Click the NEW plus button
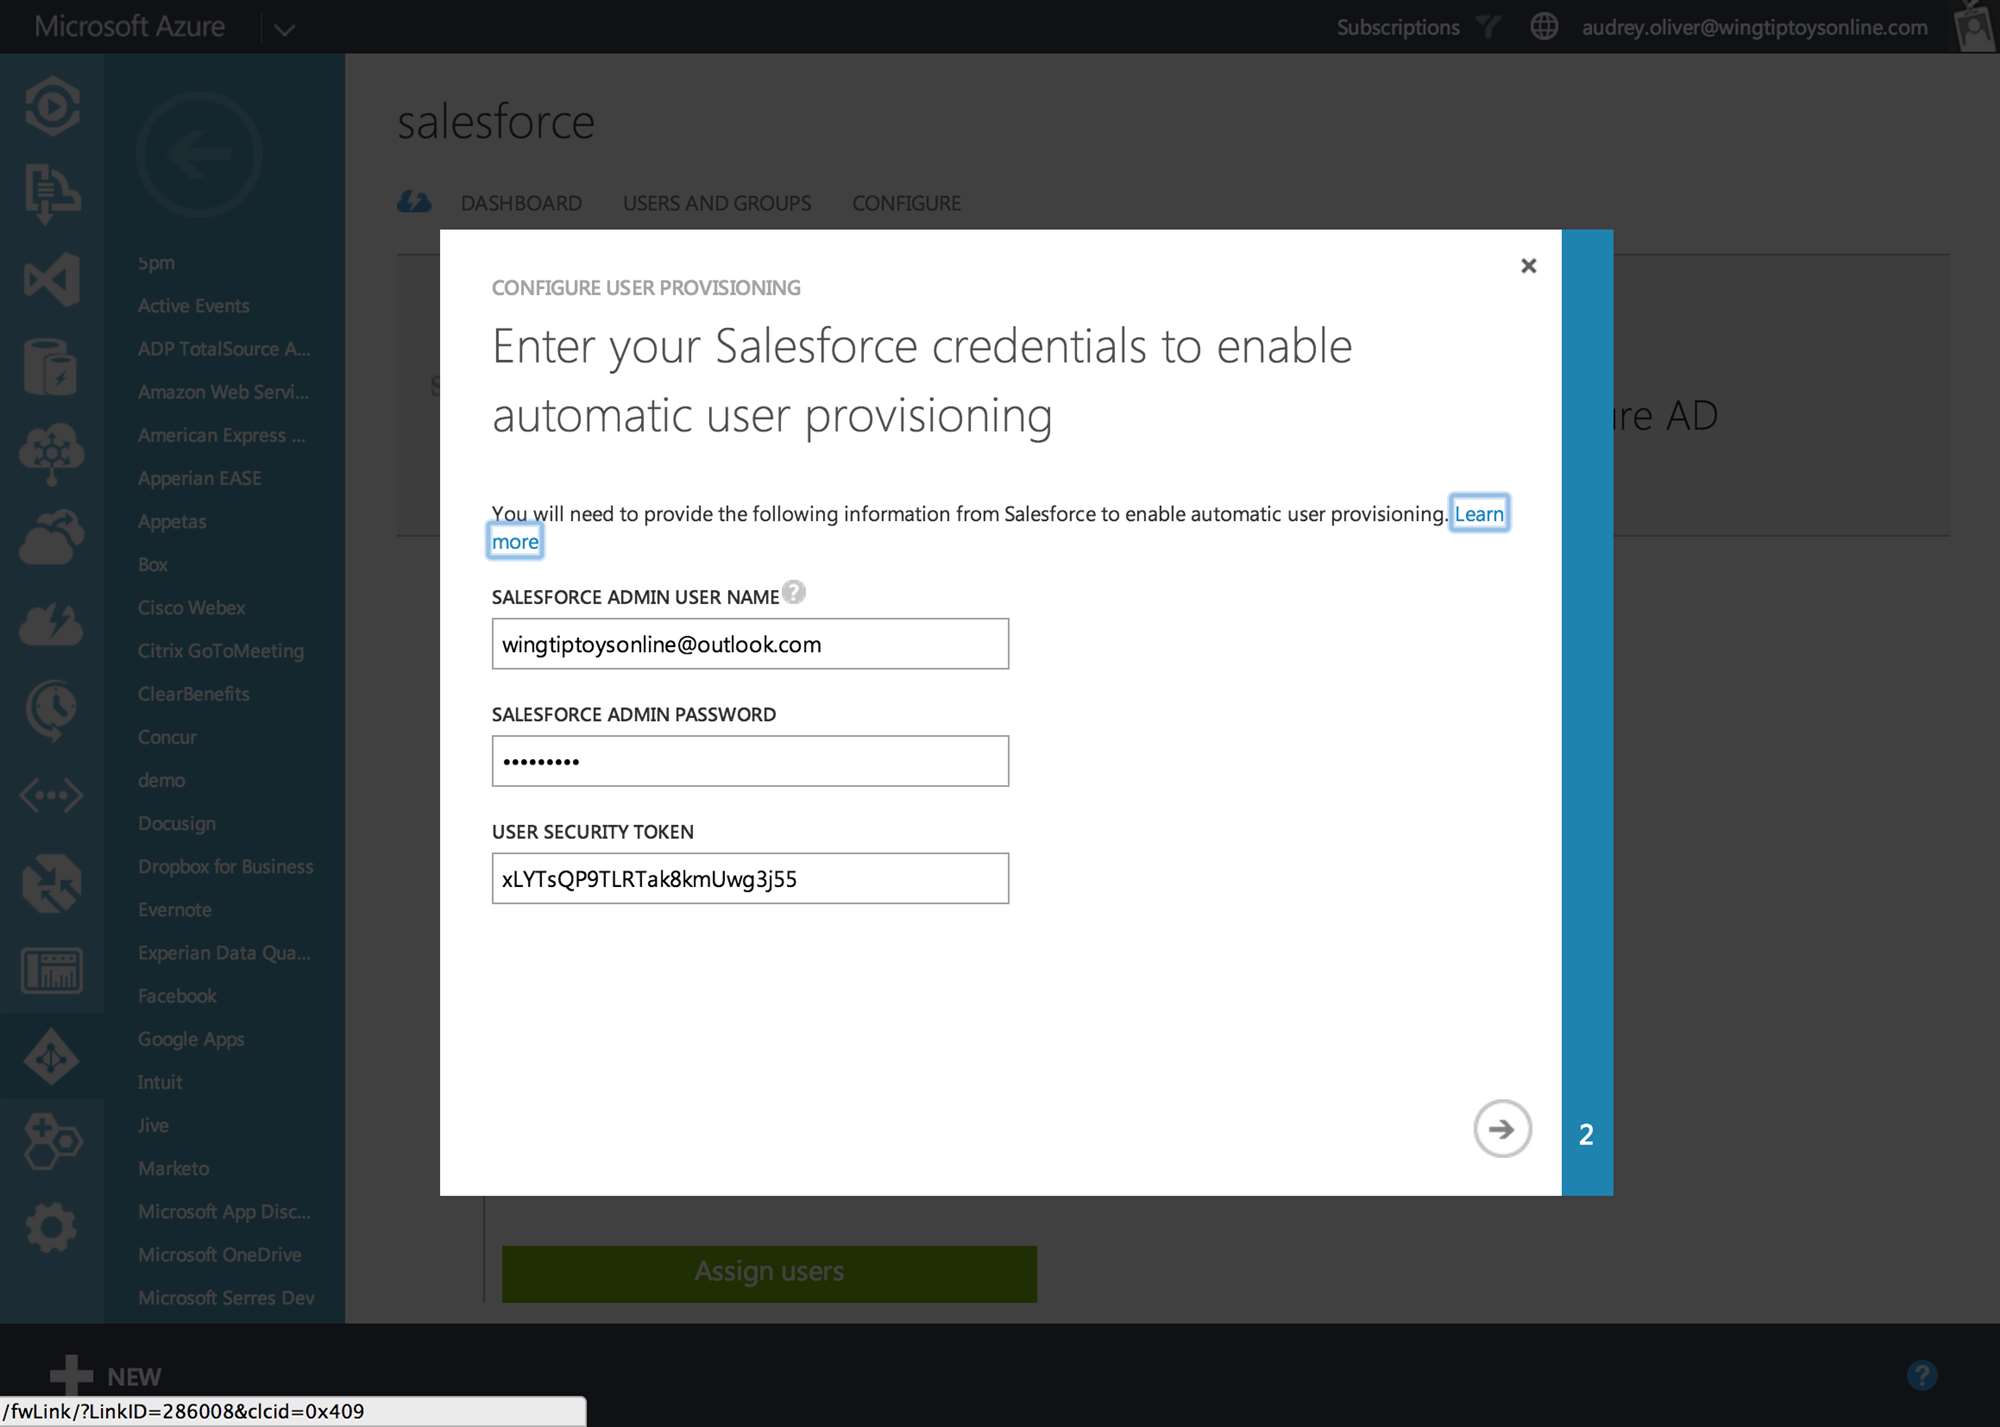 (x=106, y=1376)
